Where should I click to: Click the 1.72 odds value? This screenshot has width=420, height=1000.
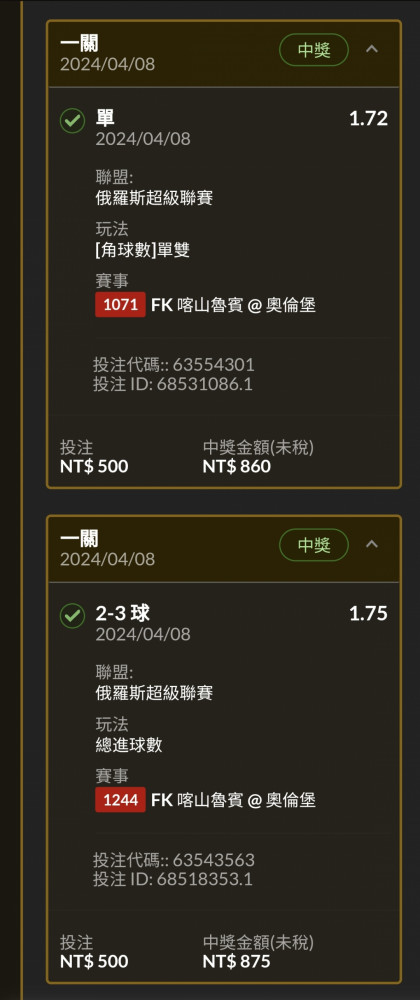click(368, 119)
